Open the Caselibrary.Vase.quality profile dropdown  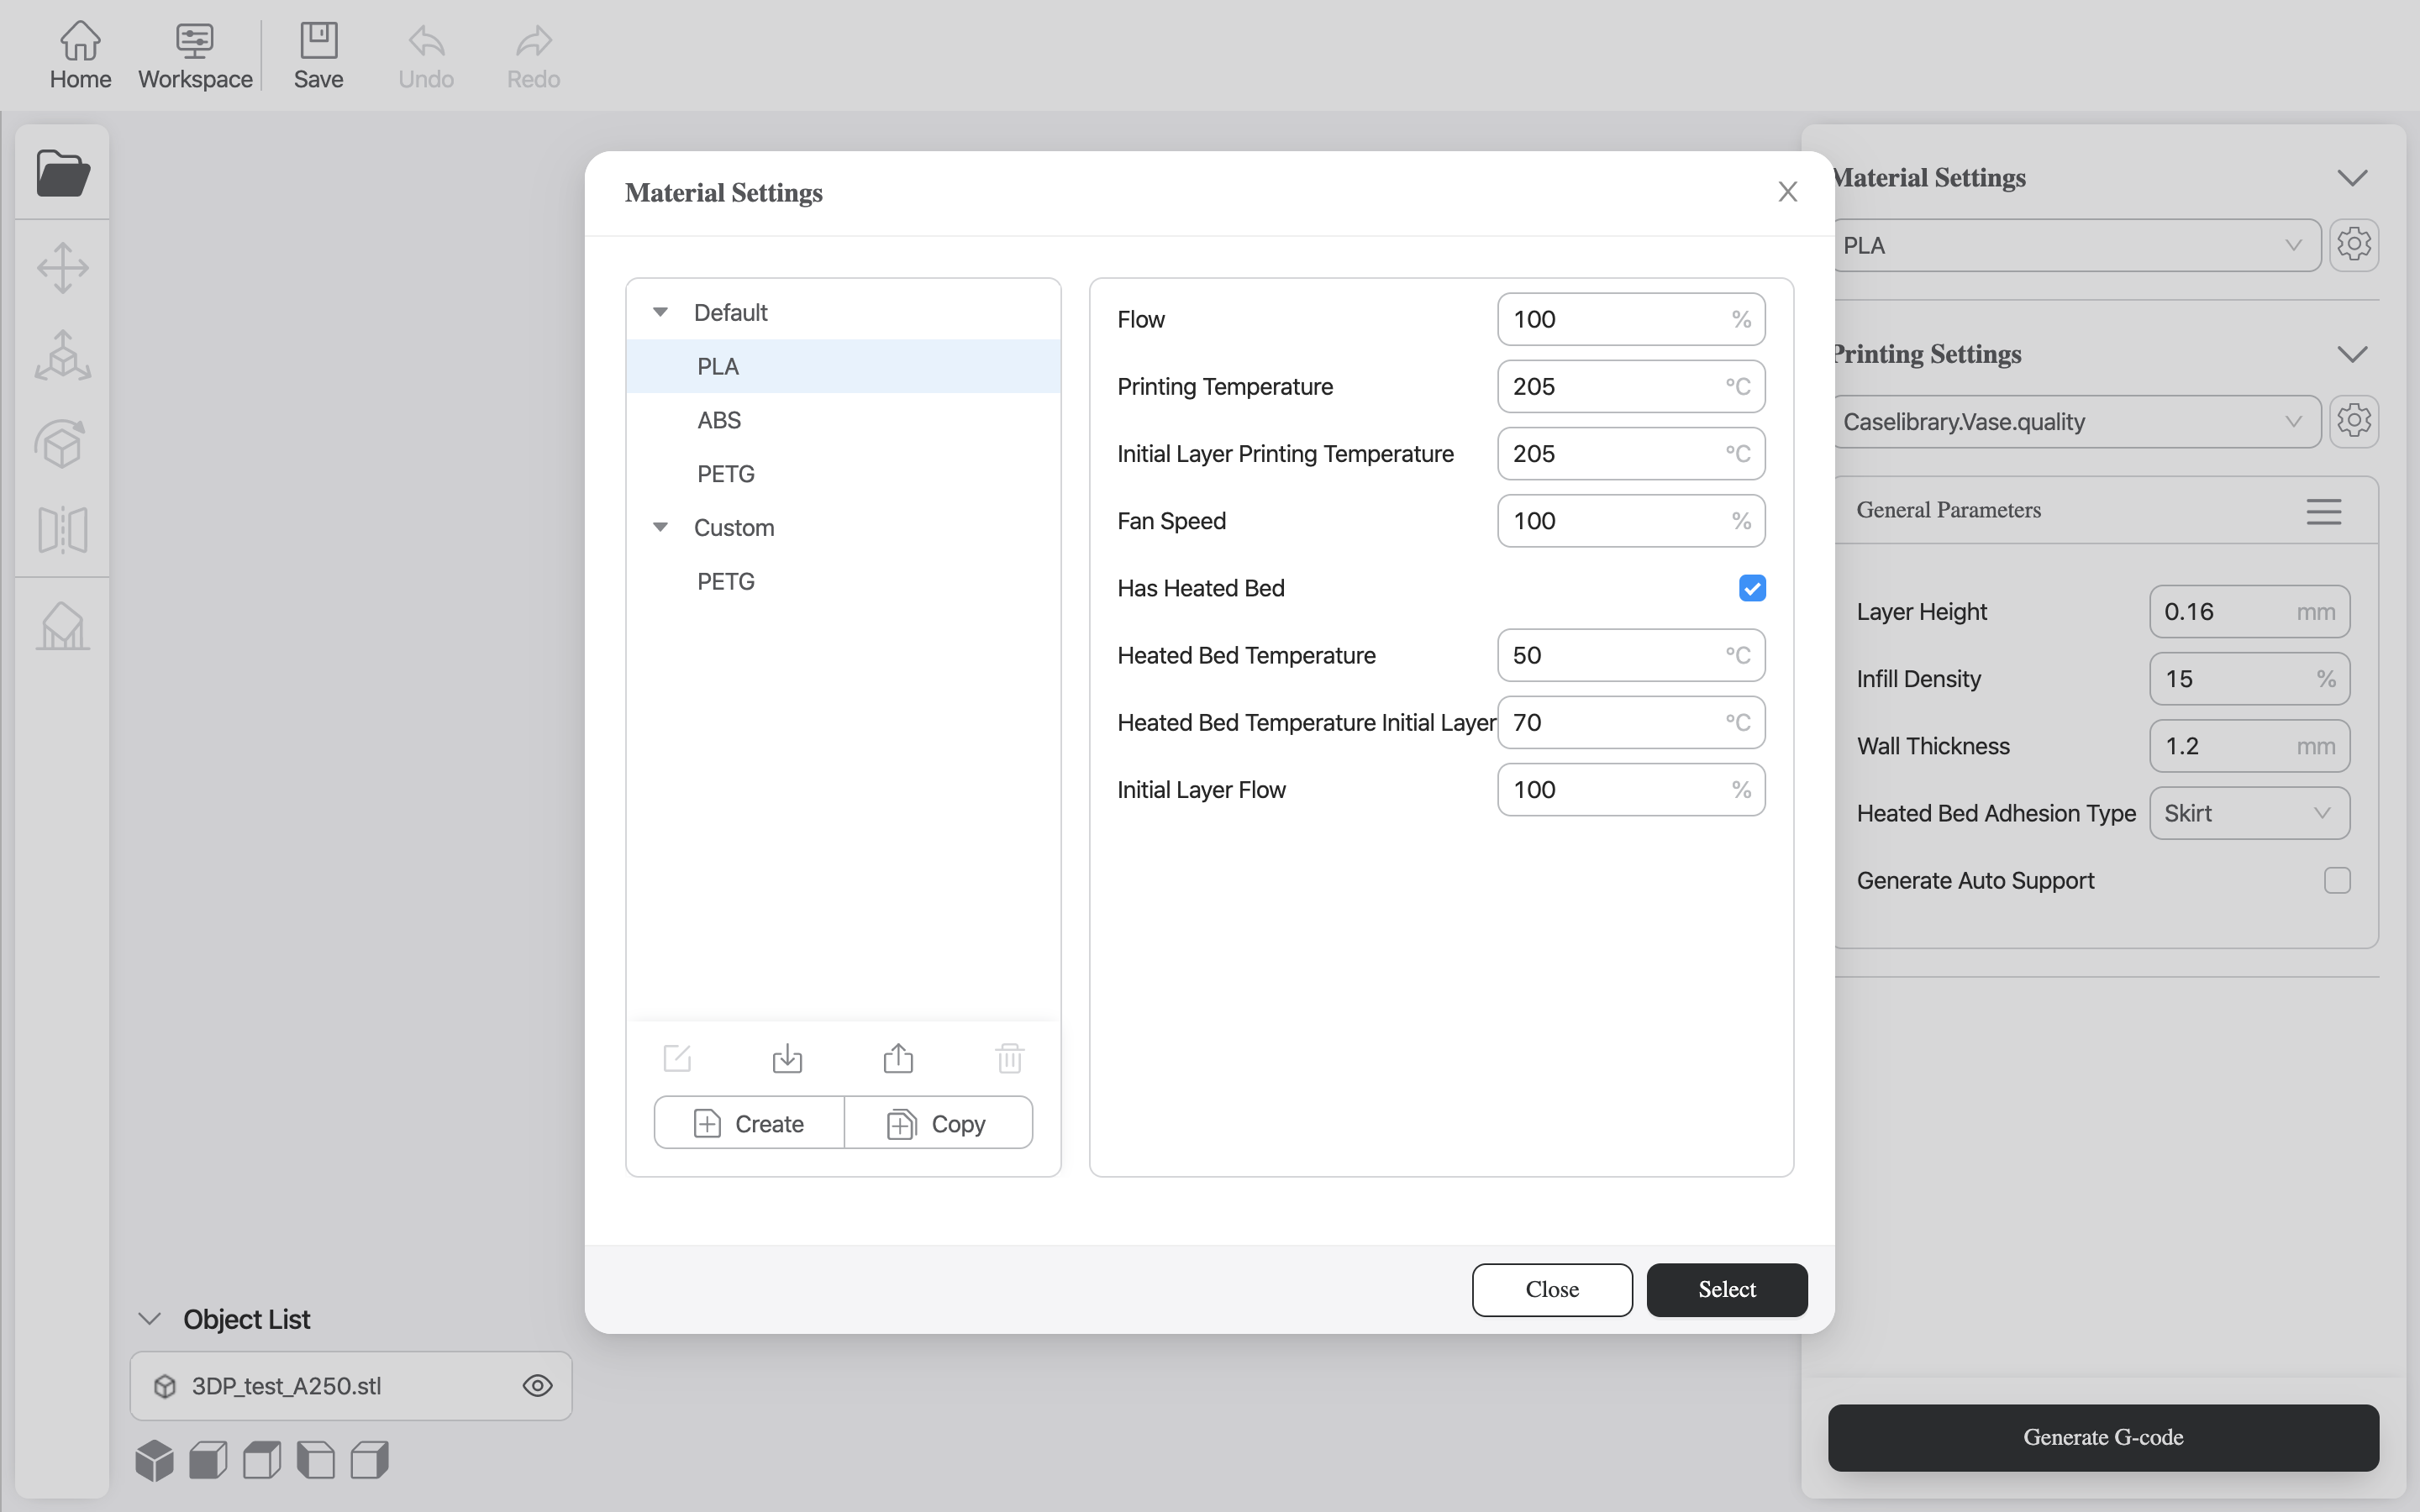(2075, 421)
